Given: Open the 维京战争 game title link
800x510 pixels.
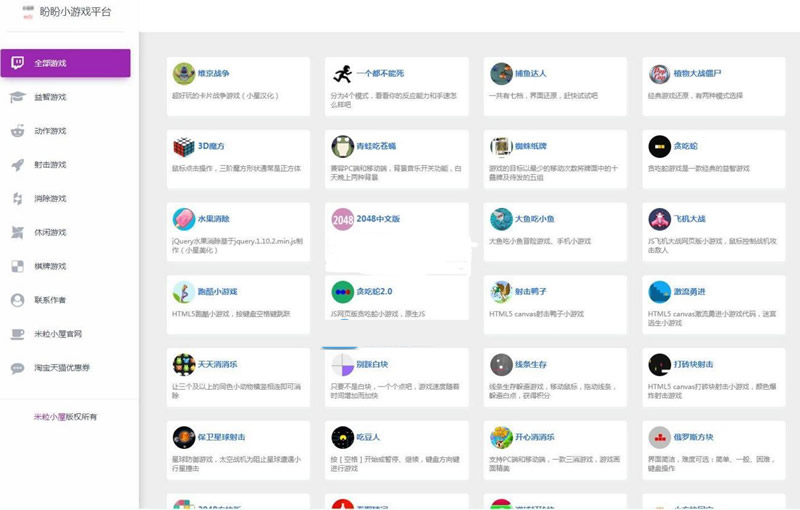Looking at the screenshot, I should click(214, 73).
